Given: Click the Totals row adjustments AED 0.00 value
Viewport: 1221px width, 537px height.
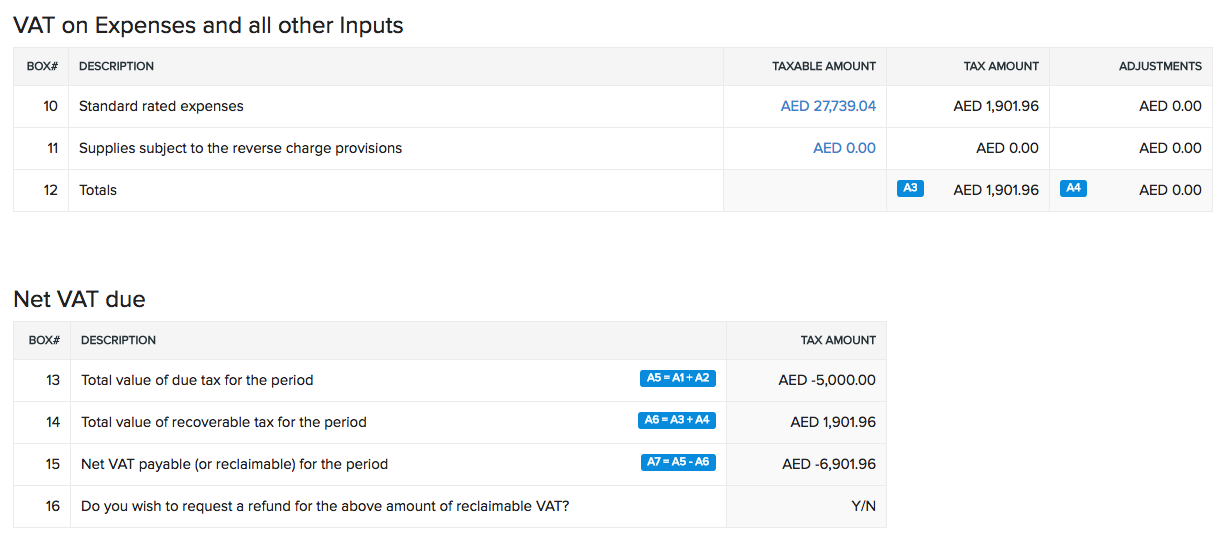Looking at the screenshot, I should click(x=1170, y=190).
